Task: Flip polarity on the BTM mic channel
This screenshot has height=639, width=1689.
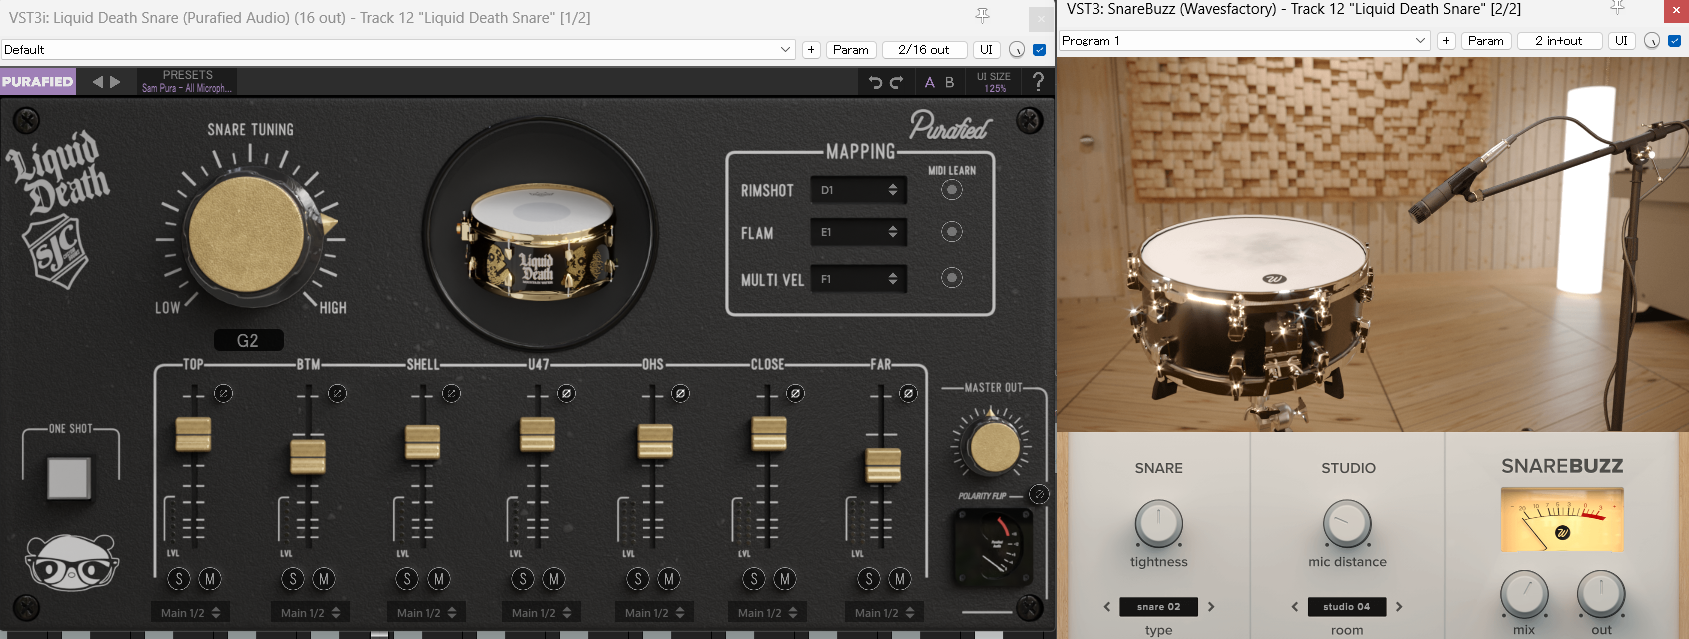Action: click(x=338, y=393)
